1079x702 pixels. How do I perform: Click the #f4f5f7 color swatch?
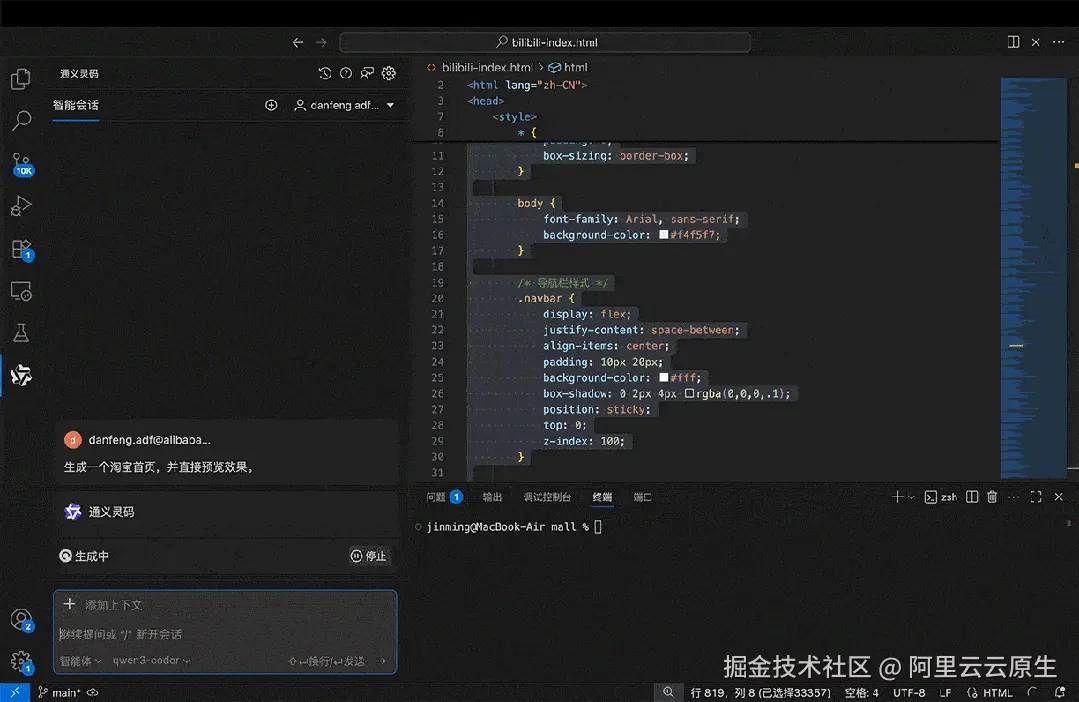click(663, 235)
